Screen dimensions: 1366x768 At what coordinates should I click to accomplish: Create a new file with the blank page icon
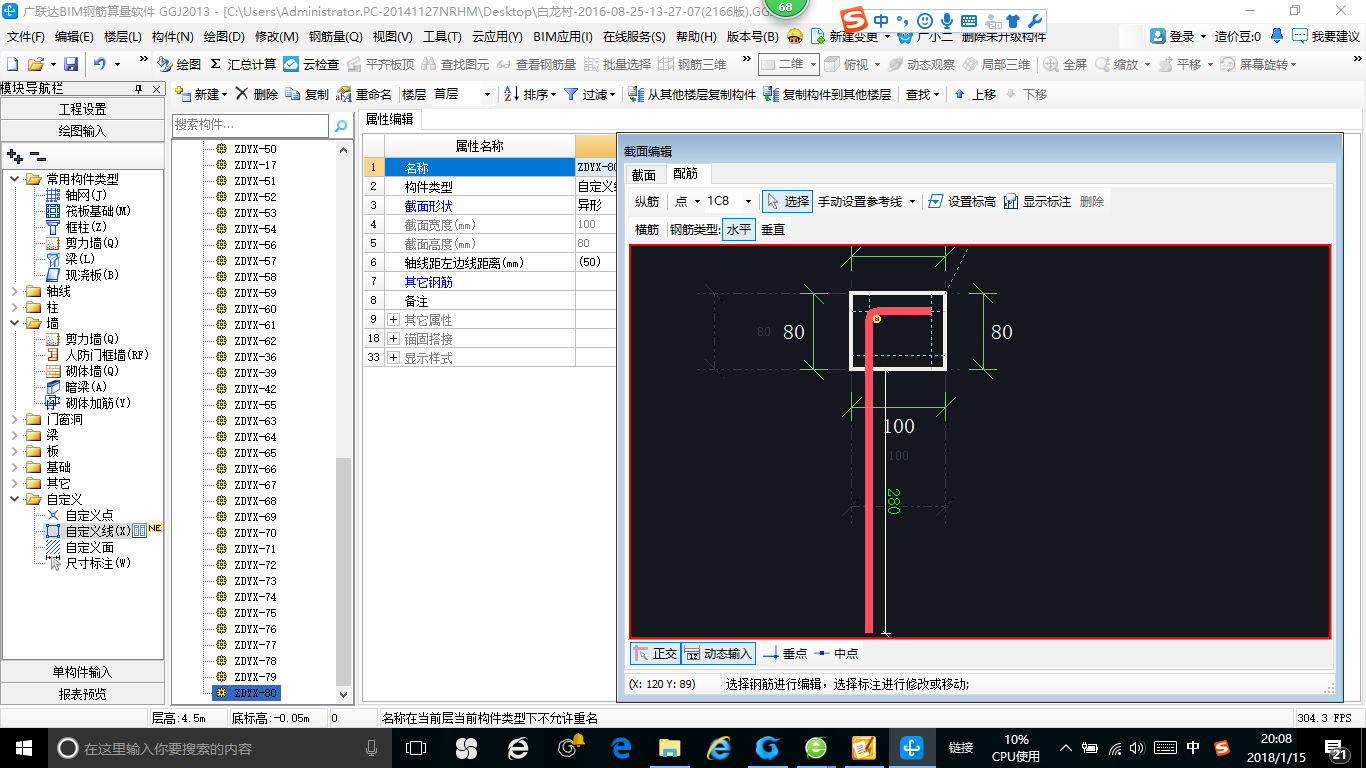click(x=13, y=64)
